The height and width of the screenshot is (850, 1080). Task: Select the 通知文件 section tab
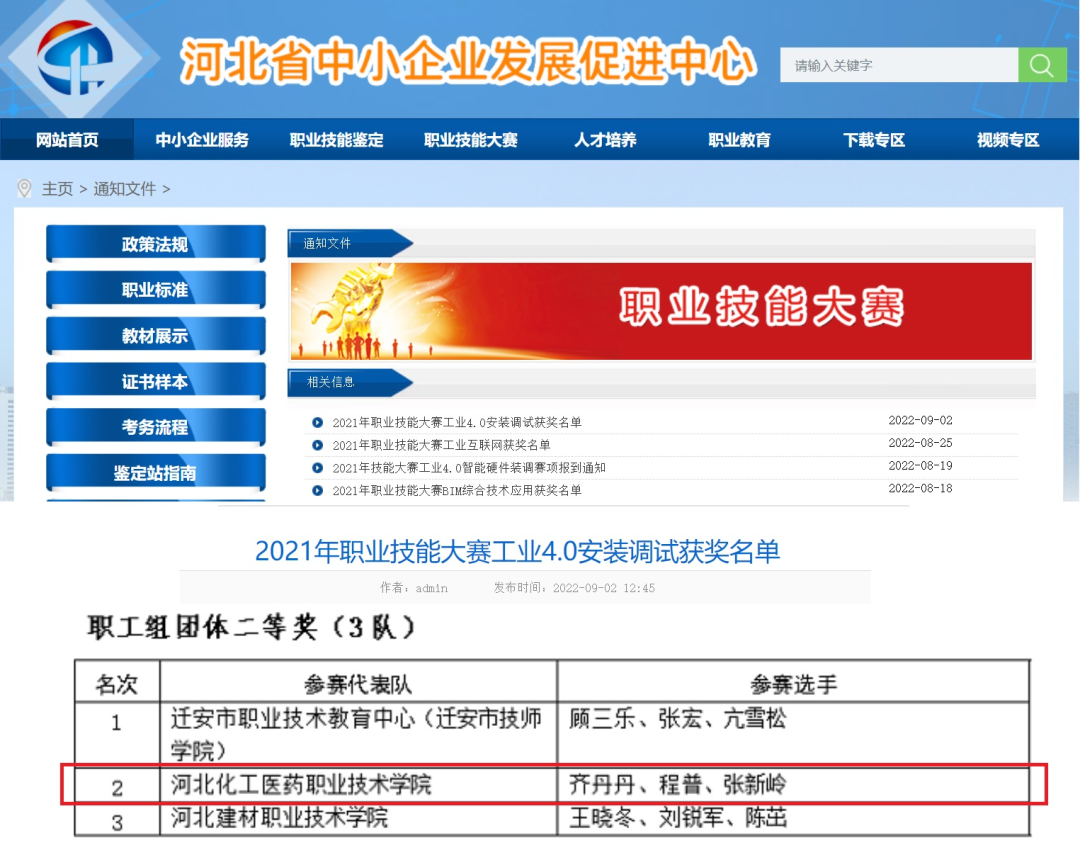point(350,243)
